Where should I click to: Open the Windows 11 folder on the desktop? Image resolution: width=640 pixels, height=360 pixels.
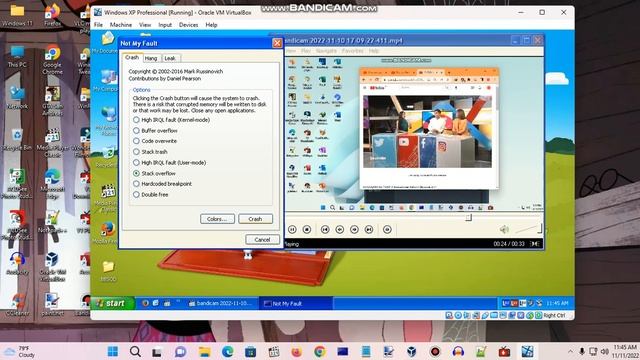[x=17, y=15]
